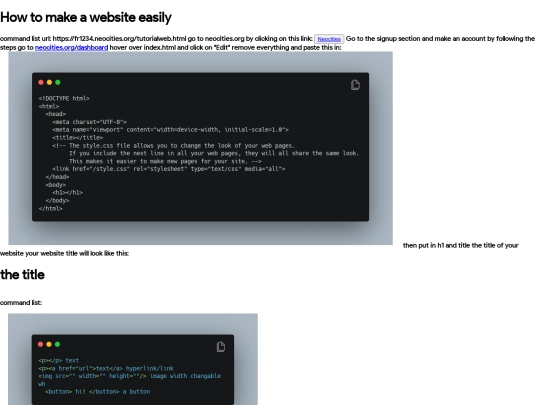Click the '<h1></h1>' code line

(68, 193)
